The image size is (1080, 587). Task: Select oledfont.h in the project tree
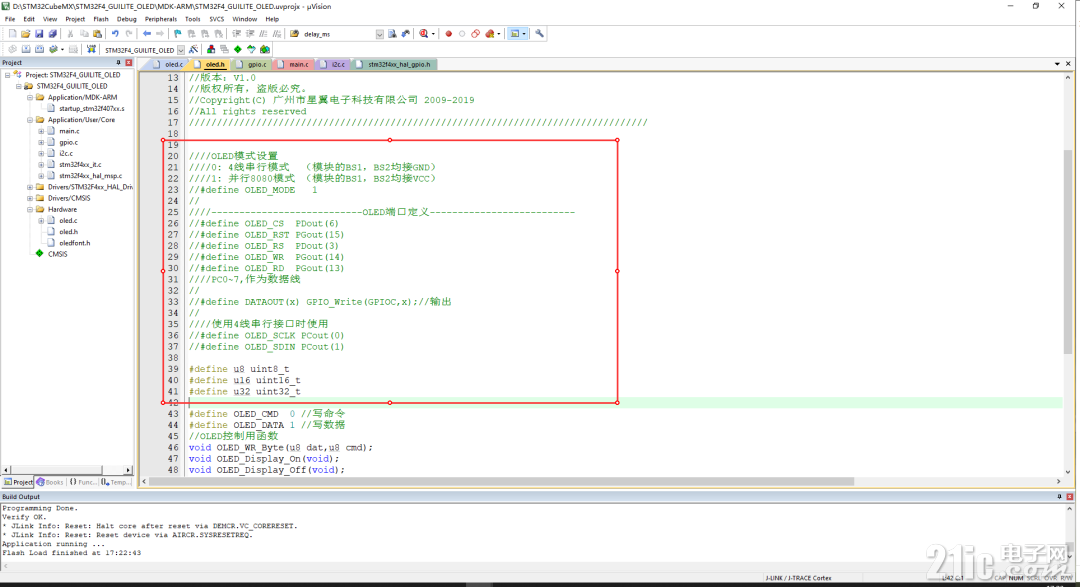tap(74, 243)
